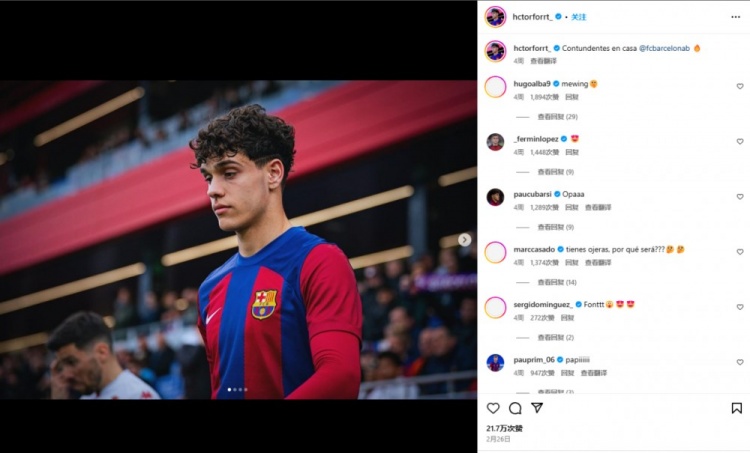
Task: Open the comment bubble icon
Action: point(515,408)
